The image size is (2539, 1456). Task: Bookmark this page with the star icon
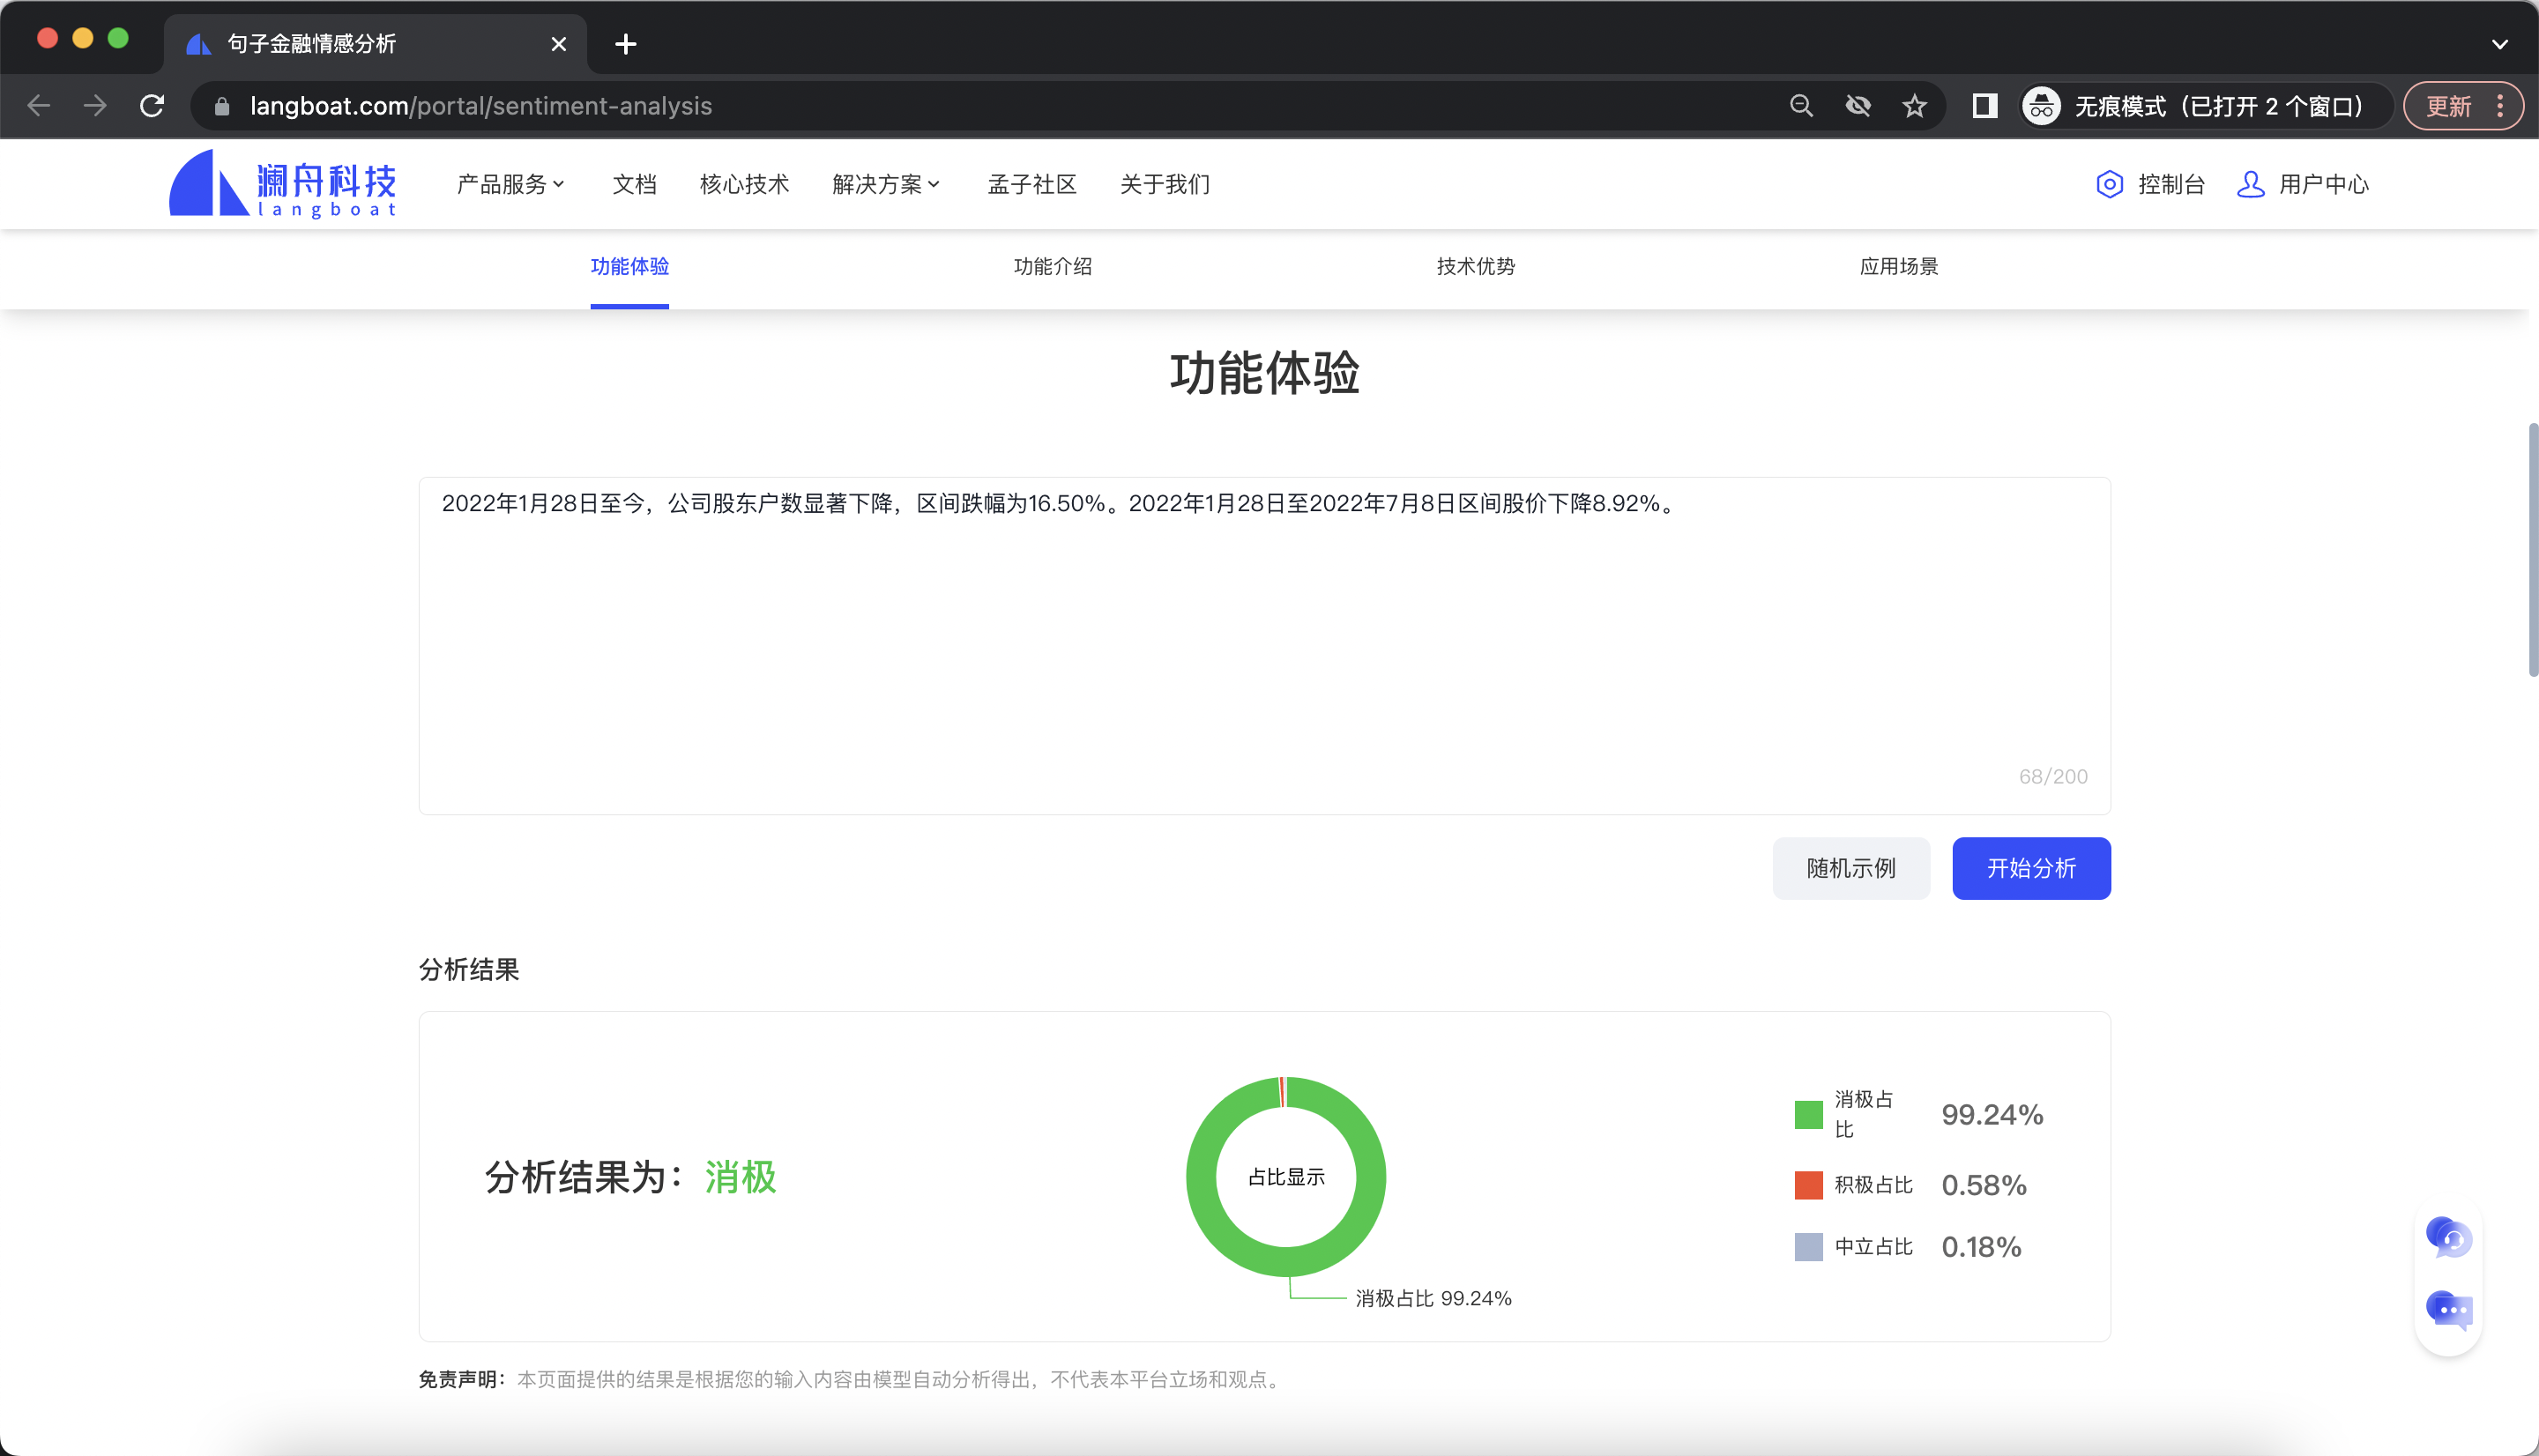pyautogui.click(x=1914, y=106)
